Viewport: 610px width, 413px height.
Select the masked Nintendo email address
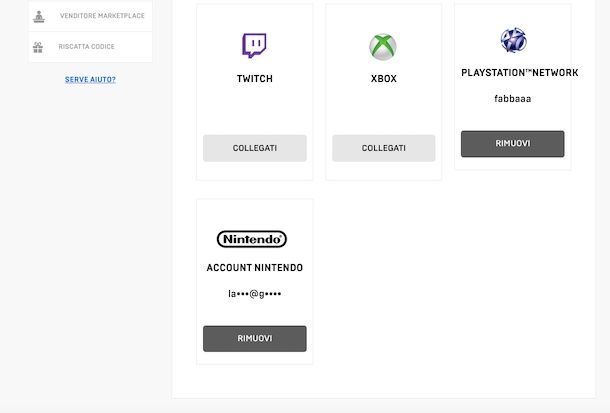coord(254,294)
